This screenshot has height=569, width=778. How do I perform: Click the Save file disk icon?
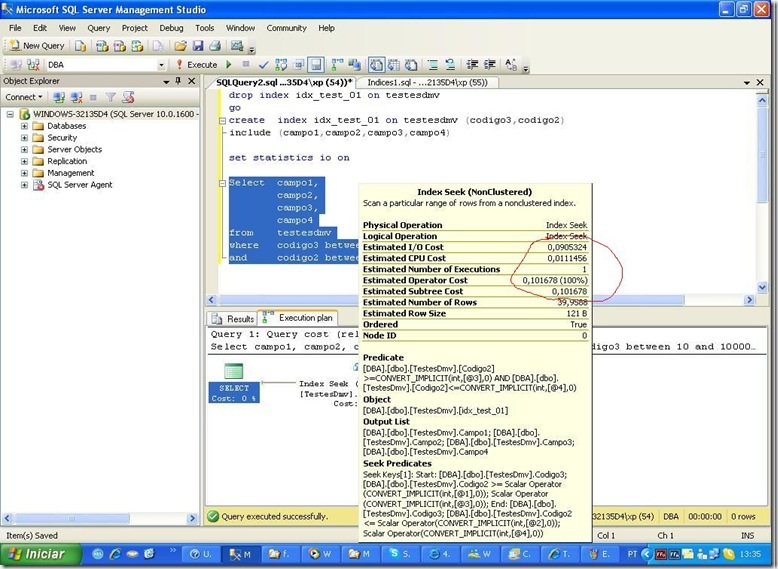pyautogui.click(x=198, y=46)
